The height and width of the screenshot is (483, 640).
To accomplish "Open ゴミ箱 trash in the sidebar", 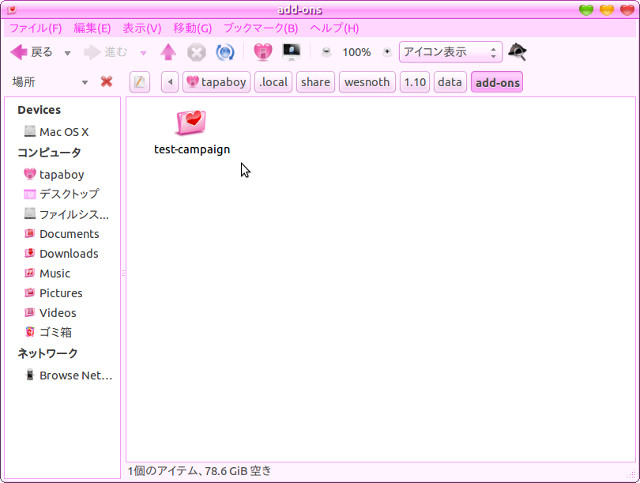I will [48, 332].
